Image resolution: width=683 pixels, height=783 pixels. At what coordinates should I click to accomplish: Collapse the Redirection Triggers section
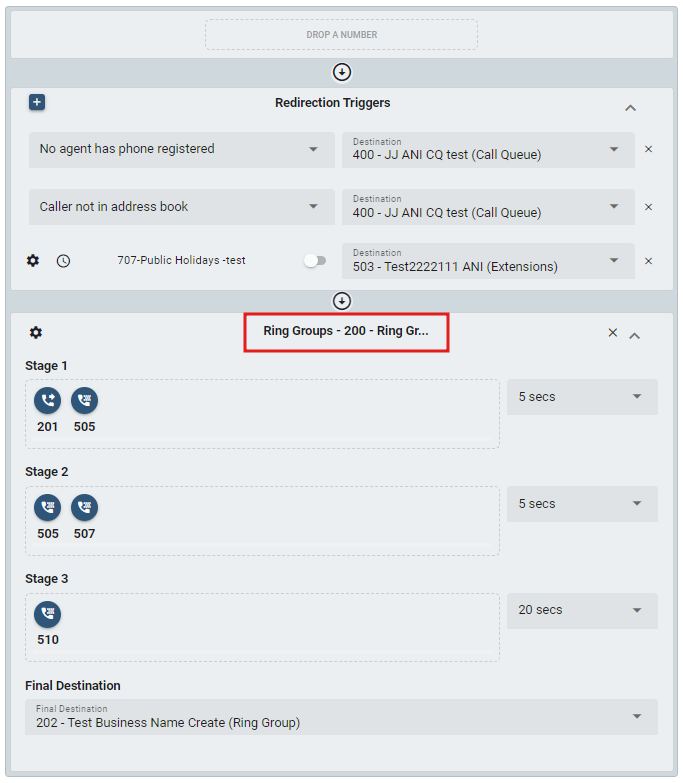[630, 107]
